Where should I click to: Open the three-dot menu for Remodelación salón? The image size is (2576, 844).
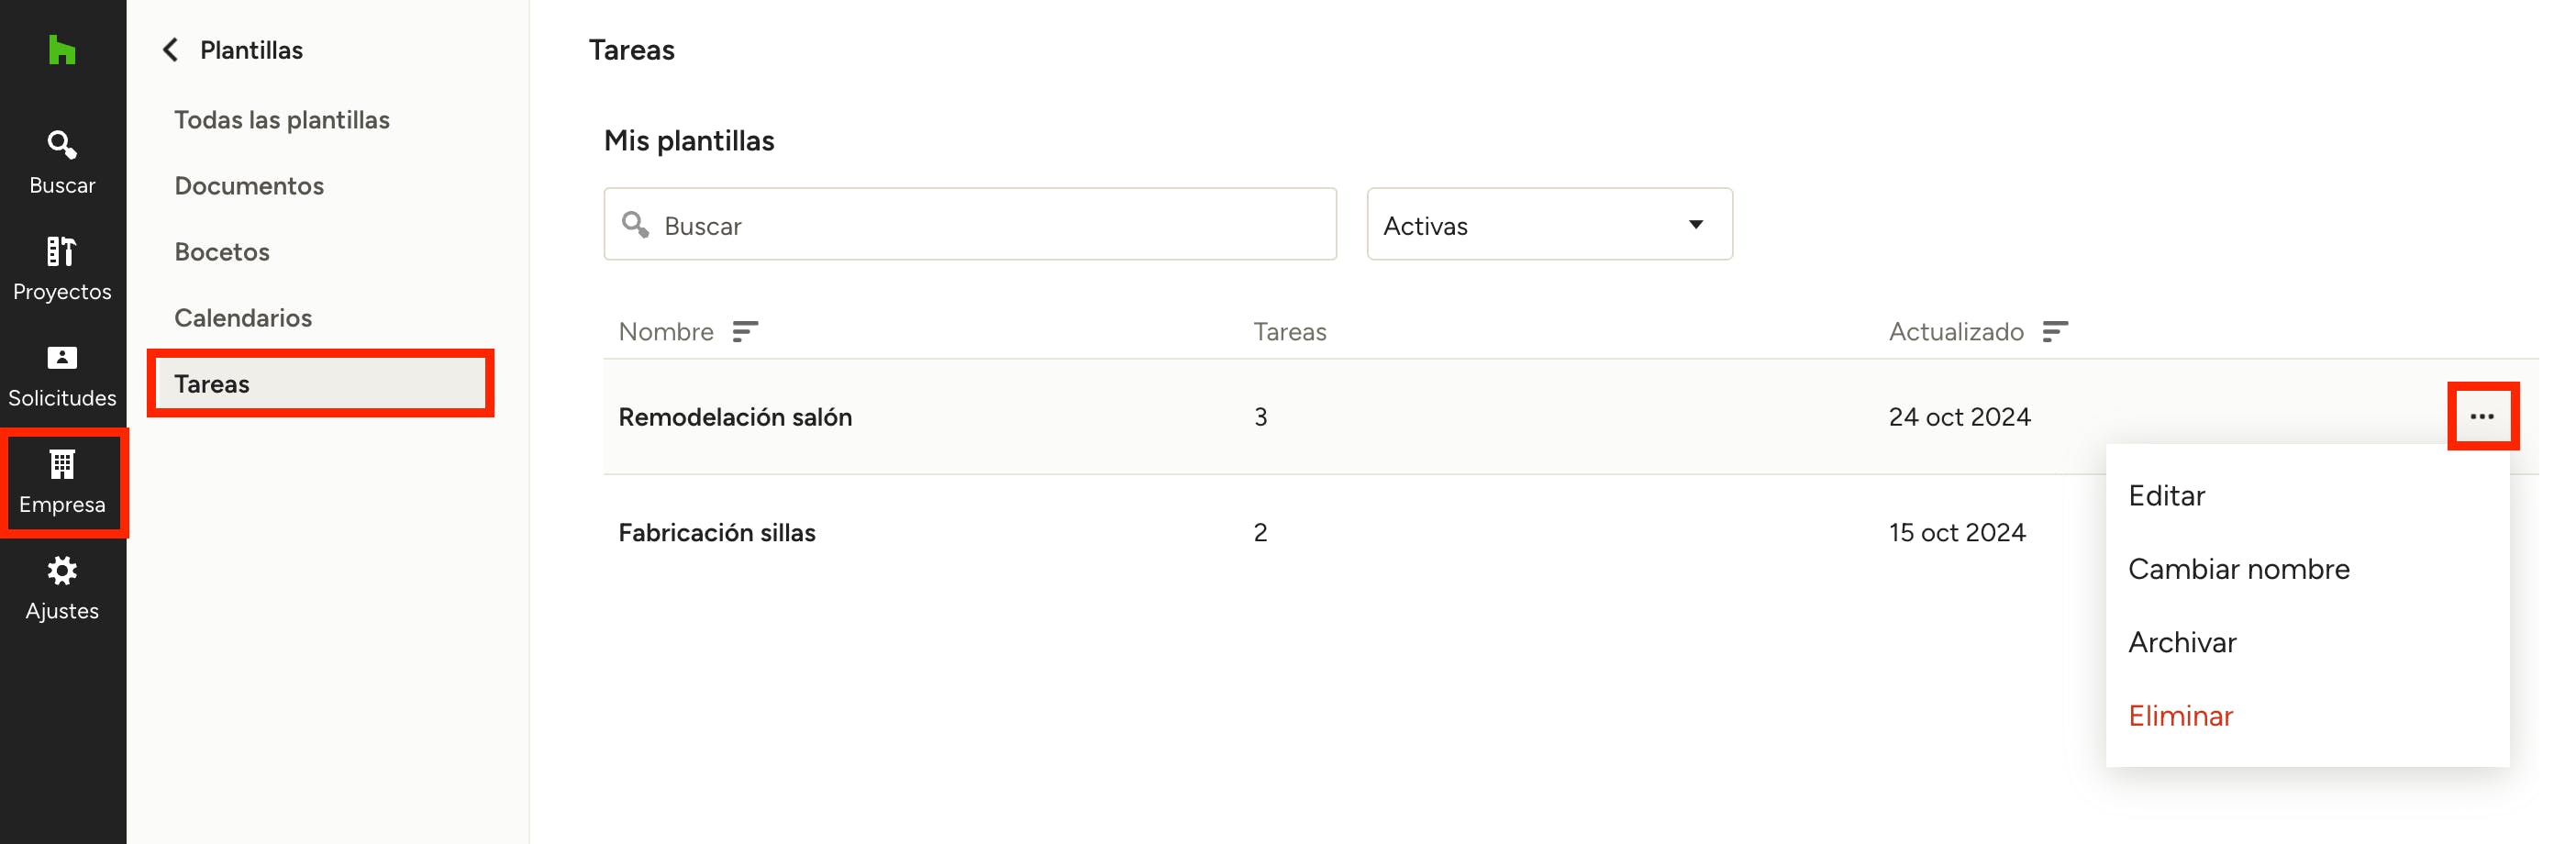pos(2481,416)
